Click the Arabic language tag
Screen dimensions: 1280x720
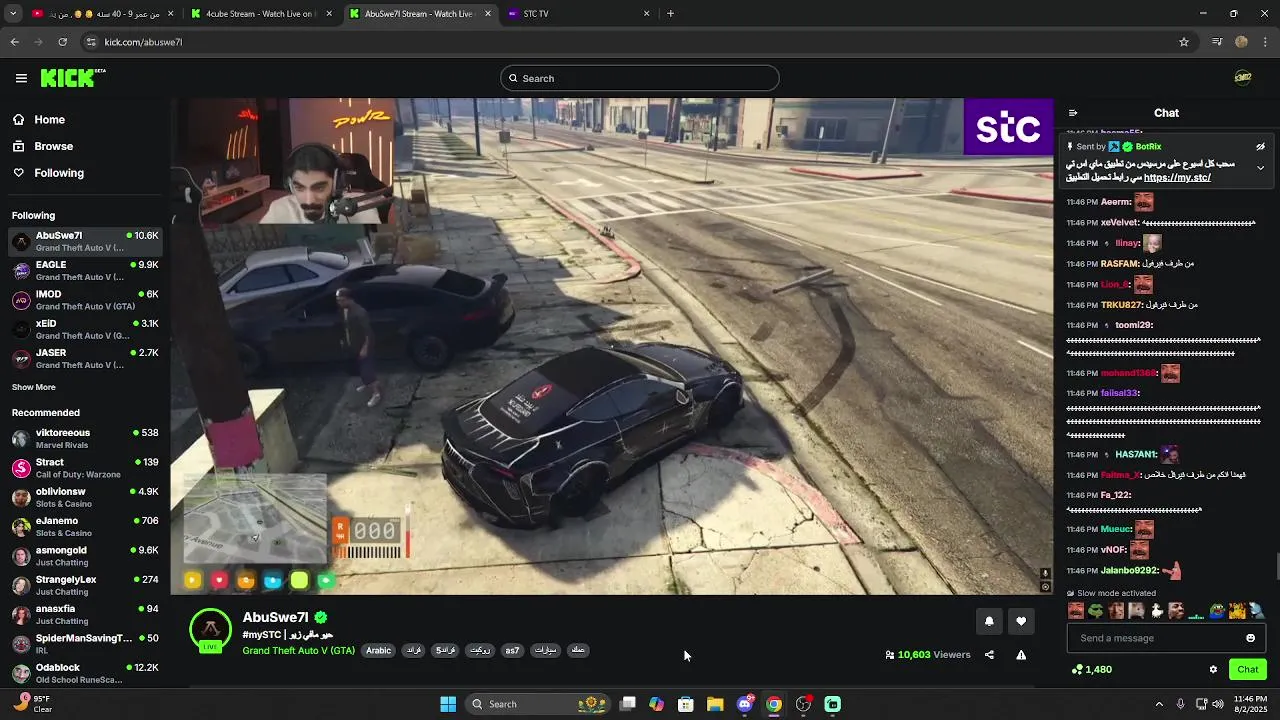379,651
